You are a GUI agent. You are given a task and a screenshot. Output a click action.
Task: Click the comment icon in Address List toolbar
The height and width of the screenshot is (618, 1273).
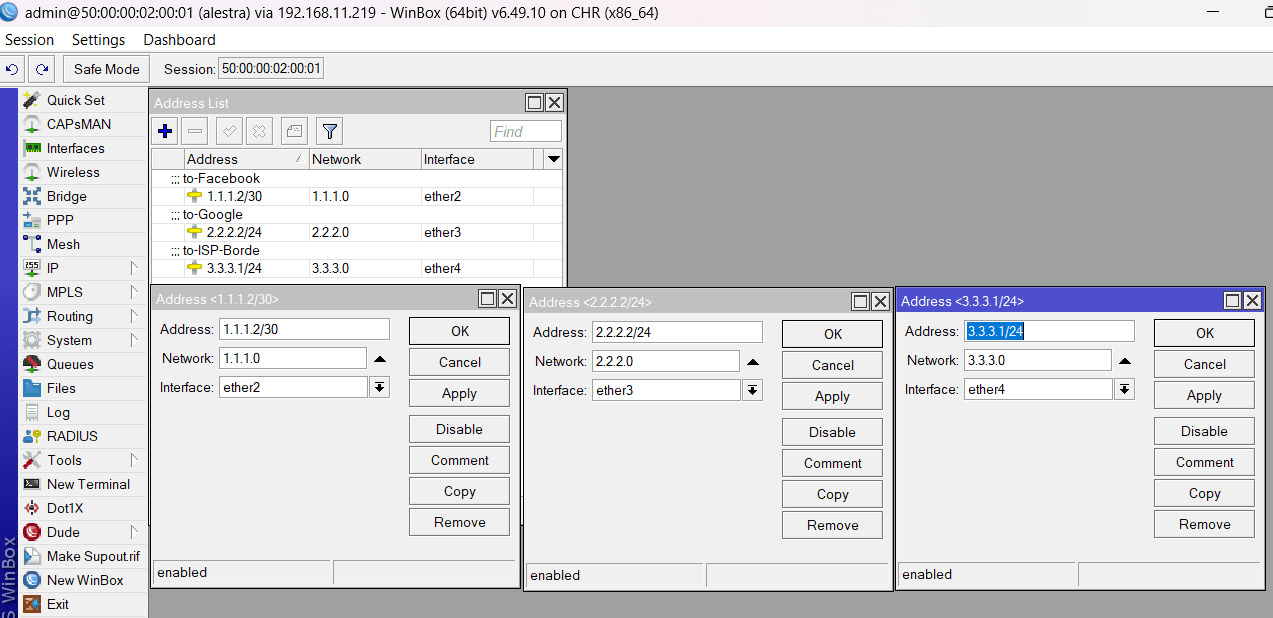click(293, 131)
